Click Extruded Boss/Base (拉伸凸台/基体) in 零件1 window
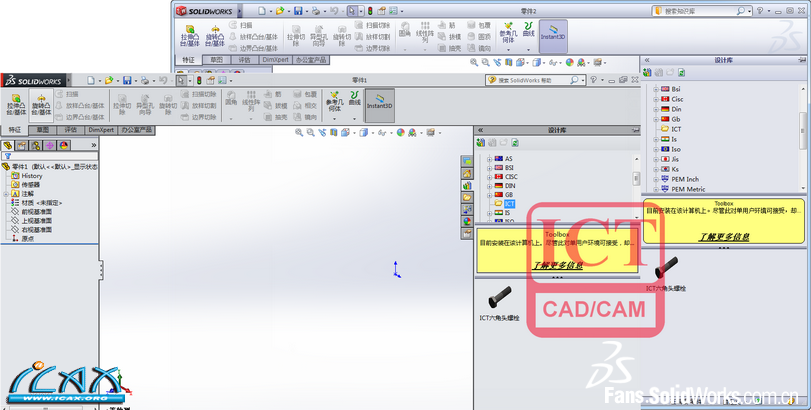811x410 pixels. click(16, 105)
